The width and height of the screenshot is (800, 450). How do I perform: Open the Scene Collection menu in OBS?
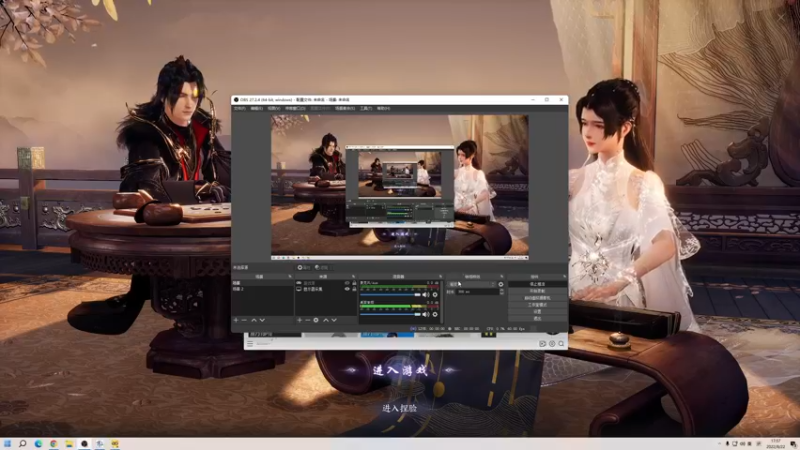click(x=345, y=108)
